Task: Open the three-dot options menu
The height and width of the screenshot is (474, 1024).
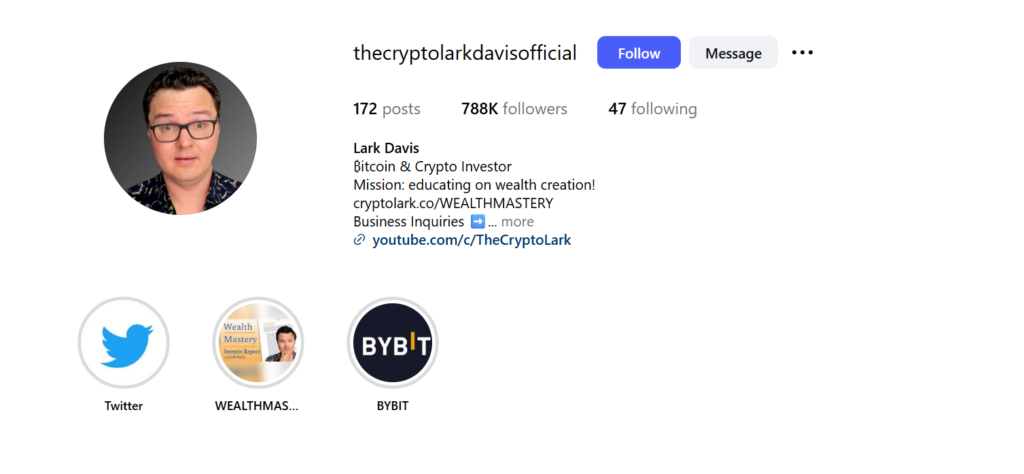Action: pos(802,53)
